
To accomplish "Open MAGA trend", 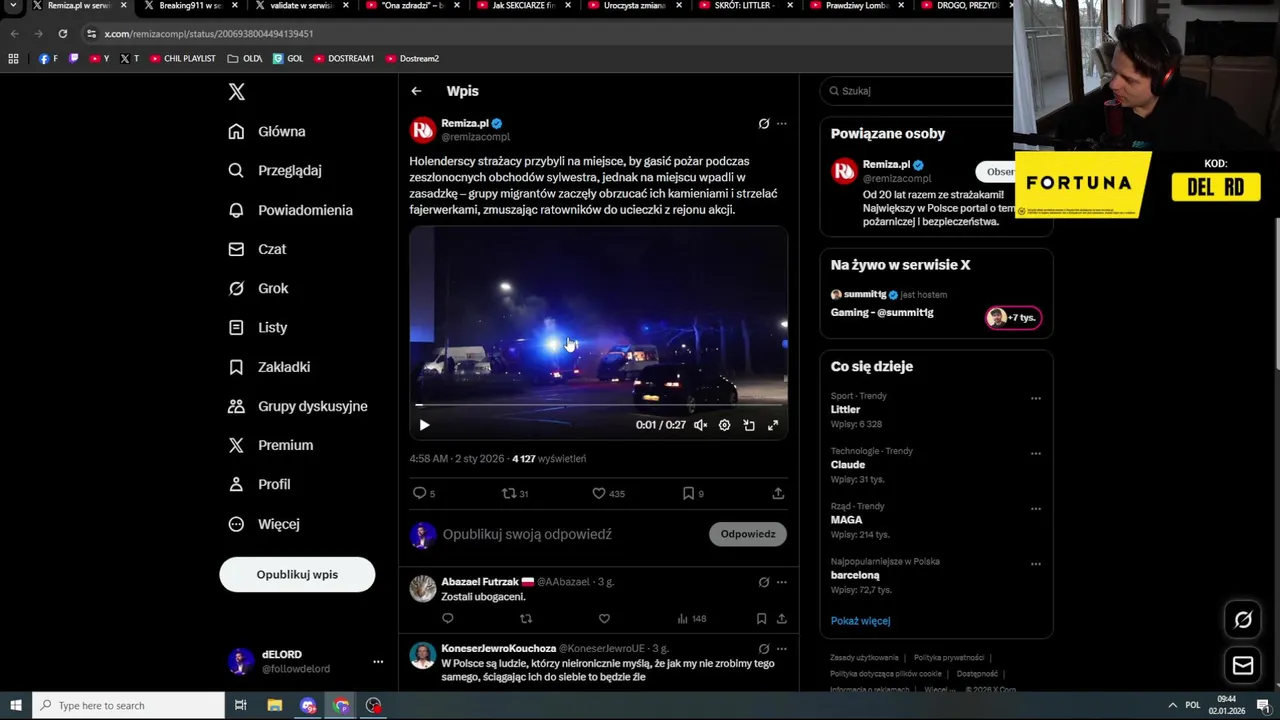I will (x=846, y=520).
